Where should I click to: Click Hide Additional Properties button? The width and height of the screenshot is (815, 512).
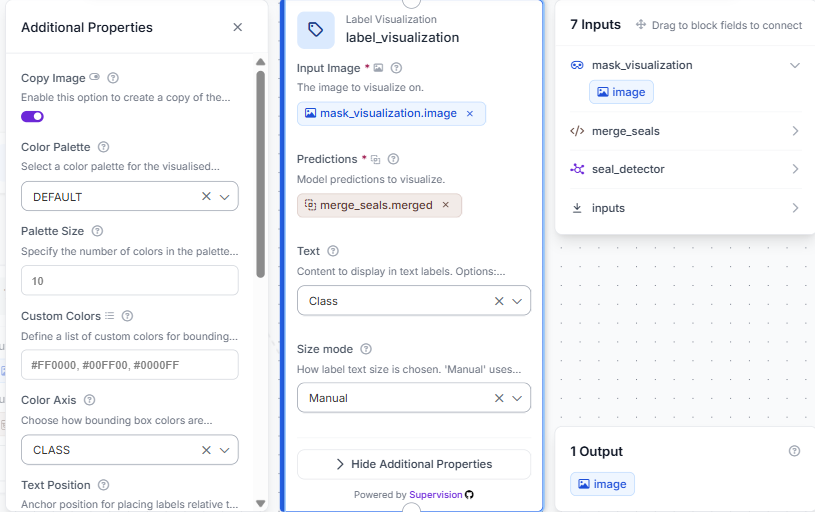[x=414, y=464]
